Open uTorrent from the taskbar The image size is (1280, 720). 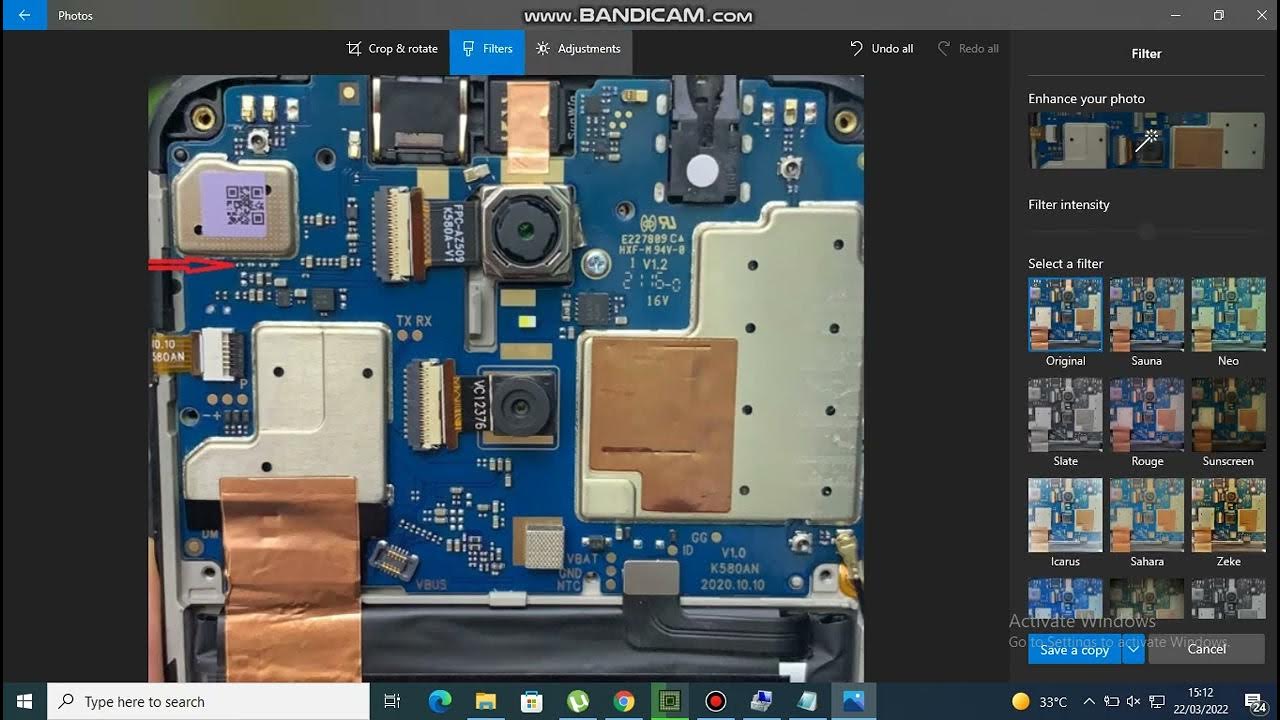click(578, 702)
